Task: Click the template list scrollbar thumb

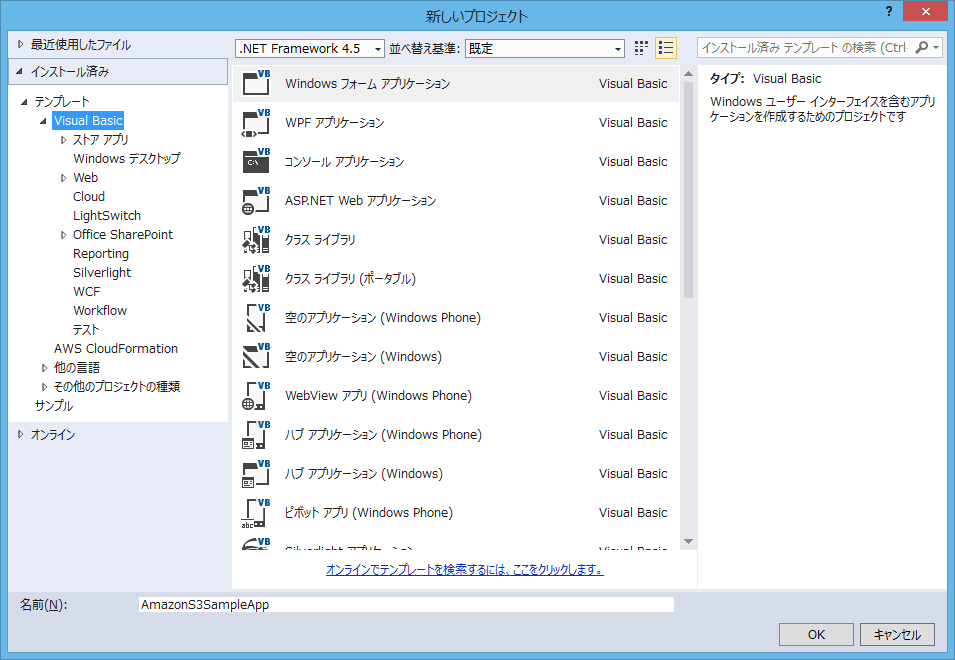Action: coord(688,190)
